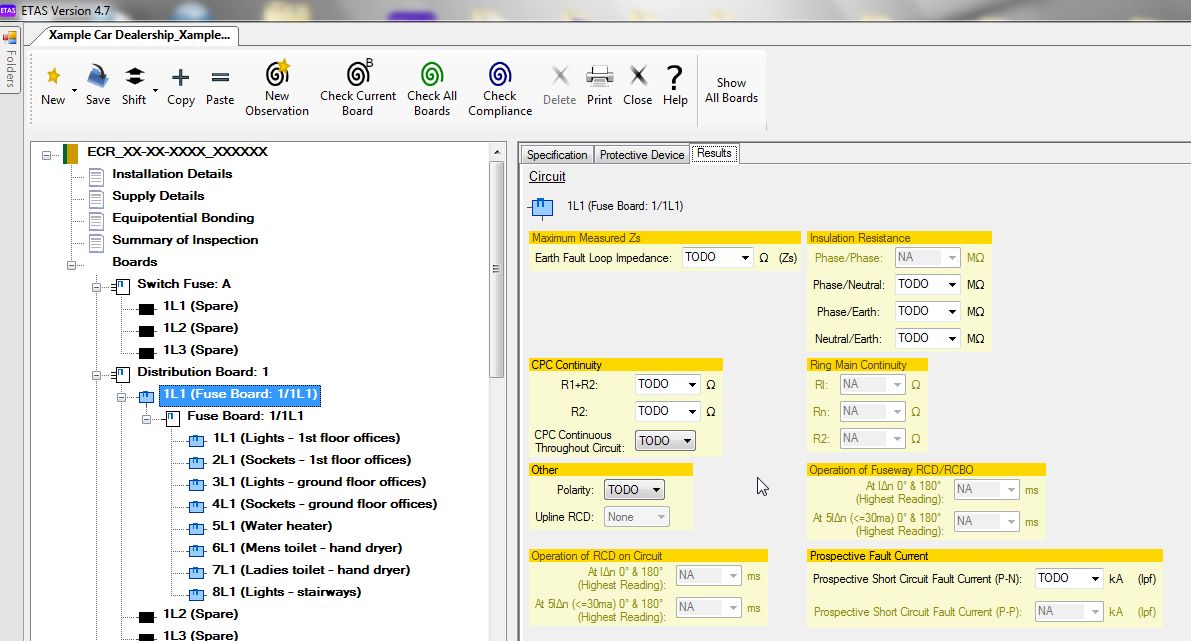Screen dimensions: 1191x641
Task: Click the Distribution Board: 1 icon
Action: pyautogui.click(x=121, y=374)
